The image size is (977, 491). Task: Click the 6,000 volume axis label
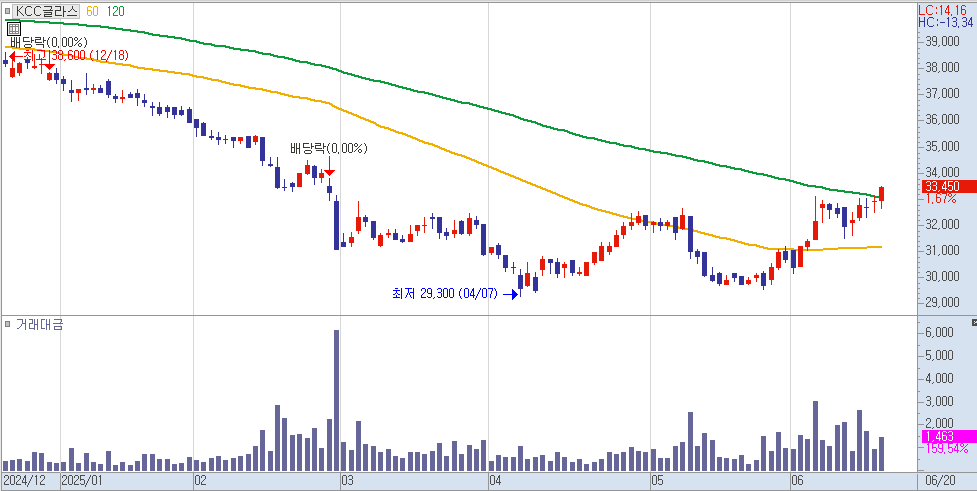939,332
